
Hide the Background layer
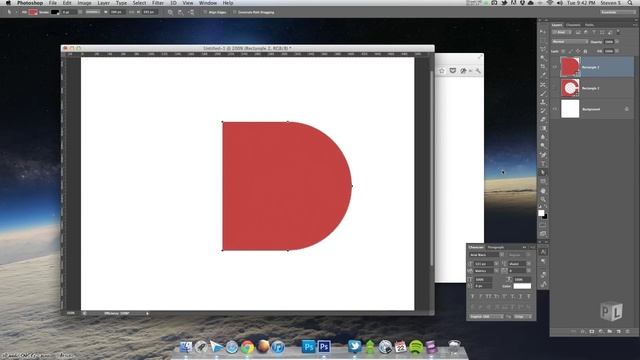[x=555, y=109]
